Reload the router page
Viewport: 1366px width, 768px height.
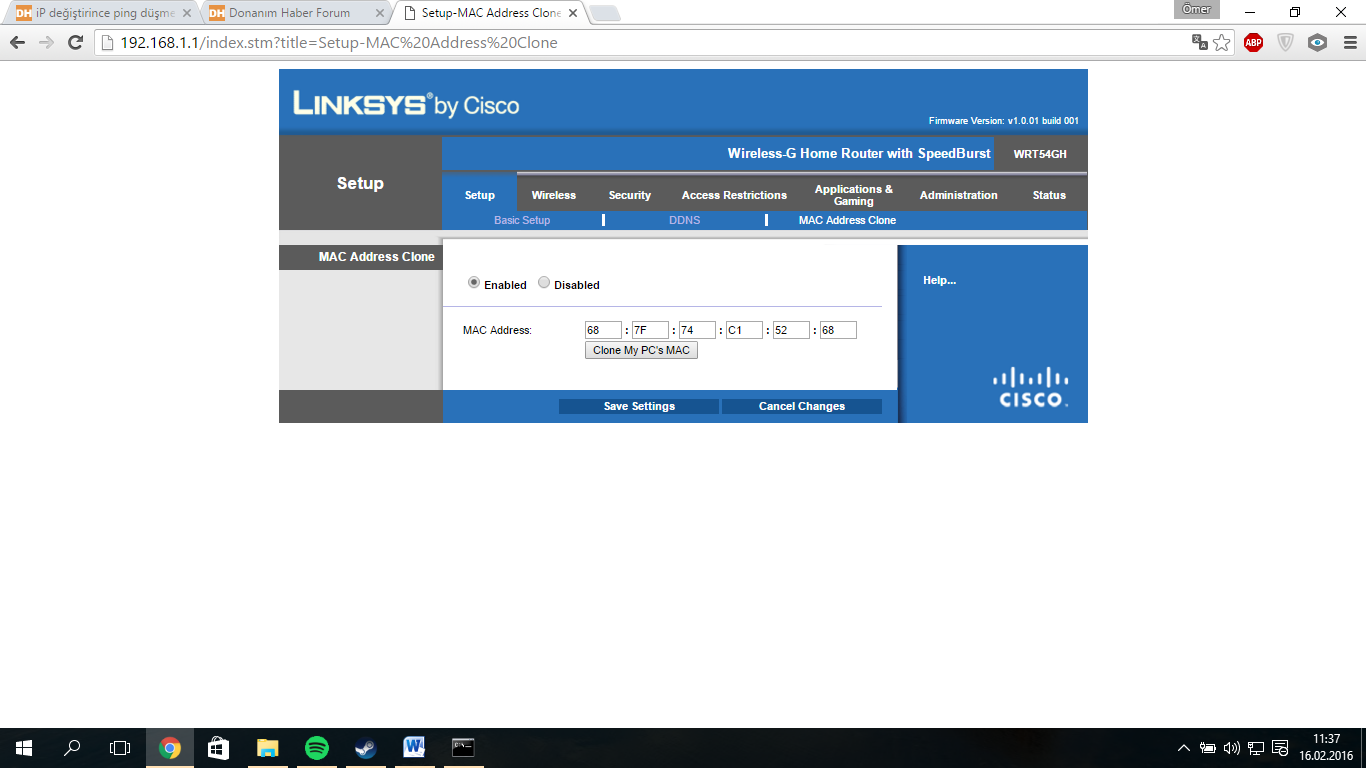click(x=75, y=43)
